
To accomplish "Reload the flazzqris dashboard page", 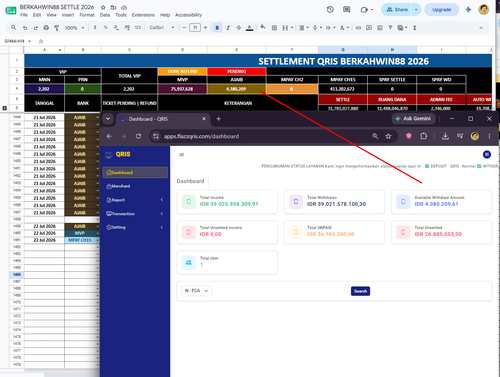I will click(138, 136).
